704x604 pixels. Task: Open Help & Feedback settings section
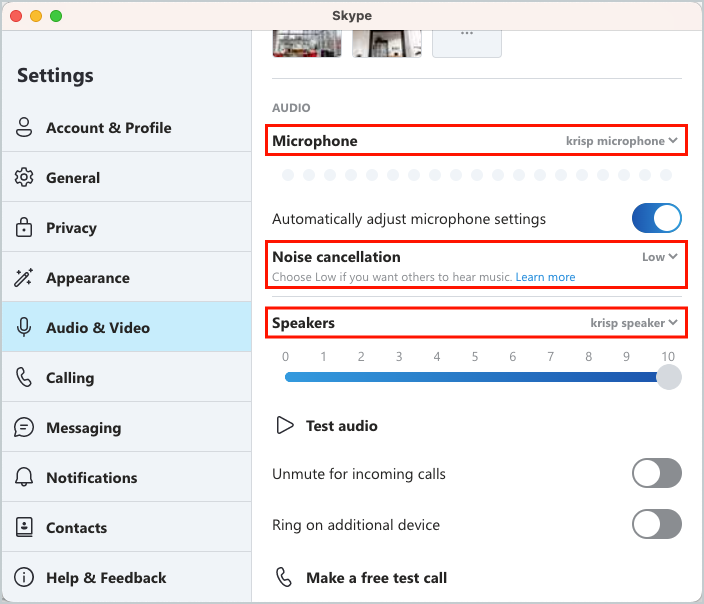pos(106,578)
